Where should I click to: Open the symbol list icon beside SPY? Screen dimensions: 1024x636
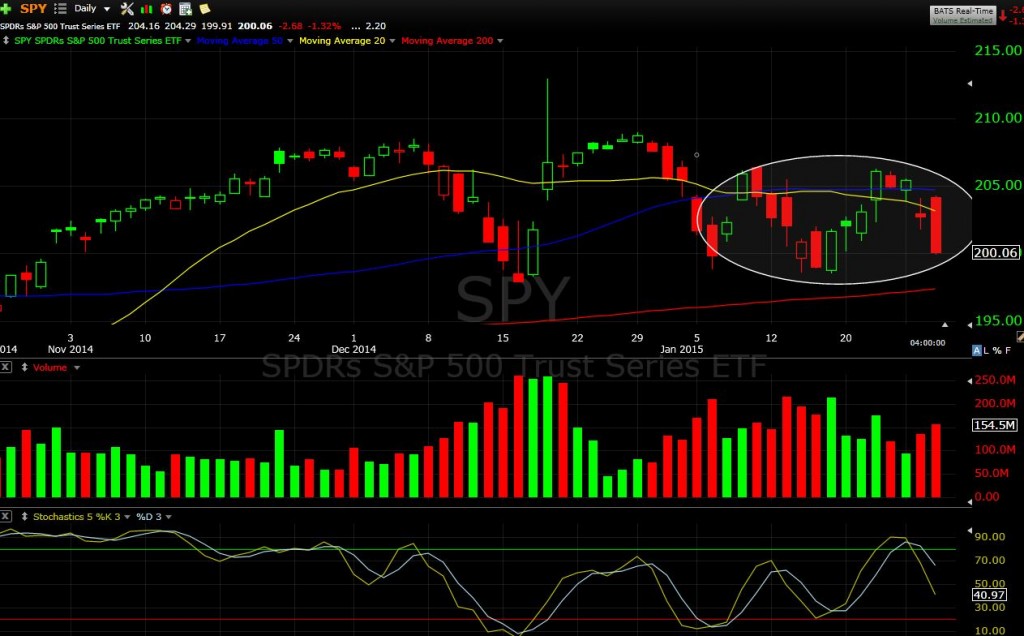pos(60,8)
